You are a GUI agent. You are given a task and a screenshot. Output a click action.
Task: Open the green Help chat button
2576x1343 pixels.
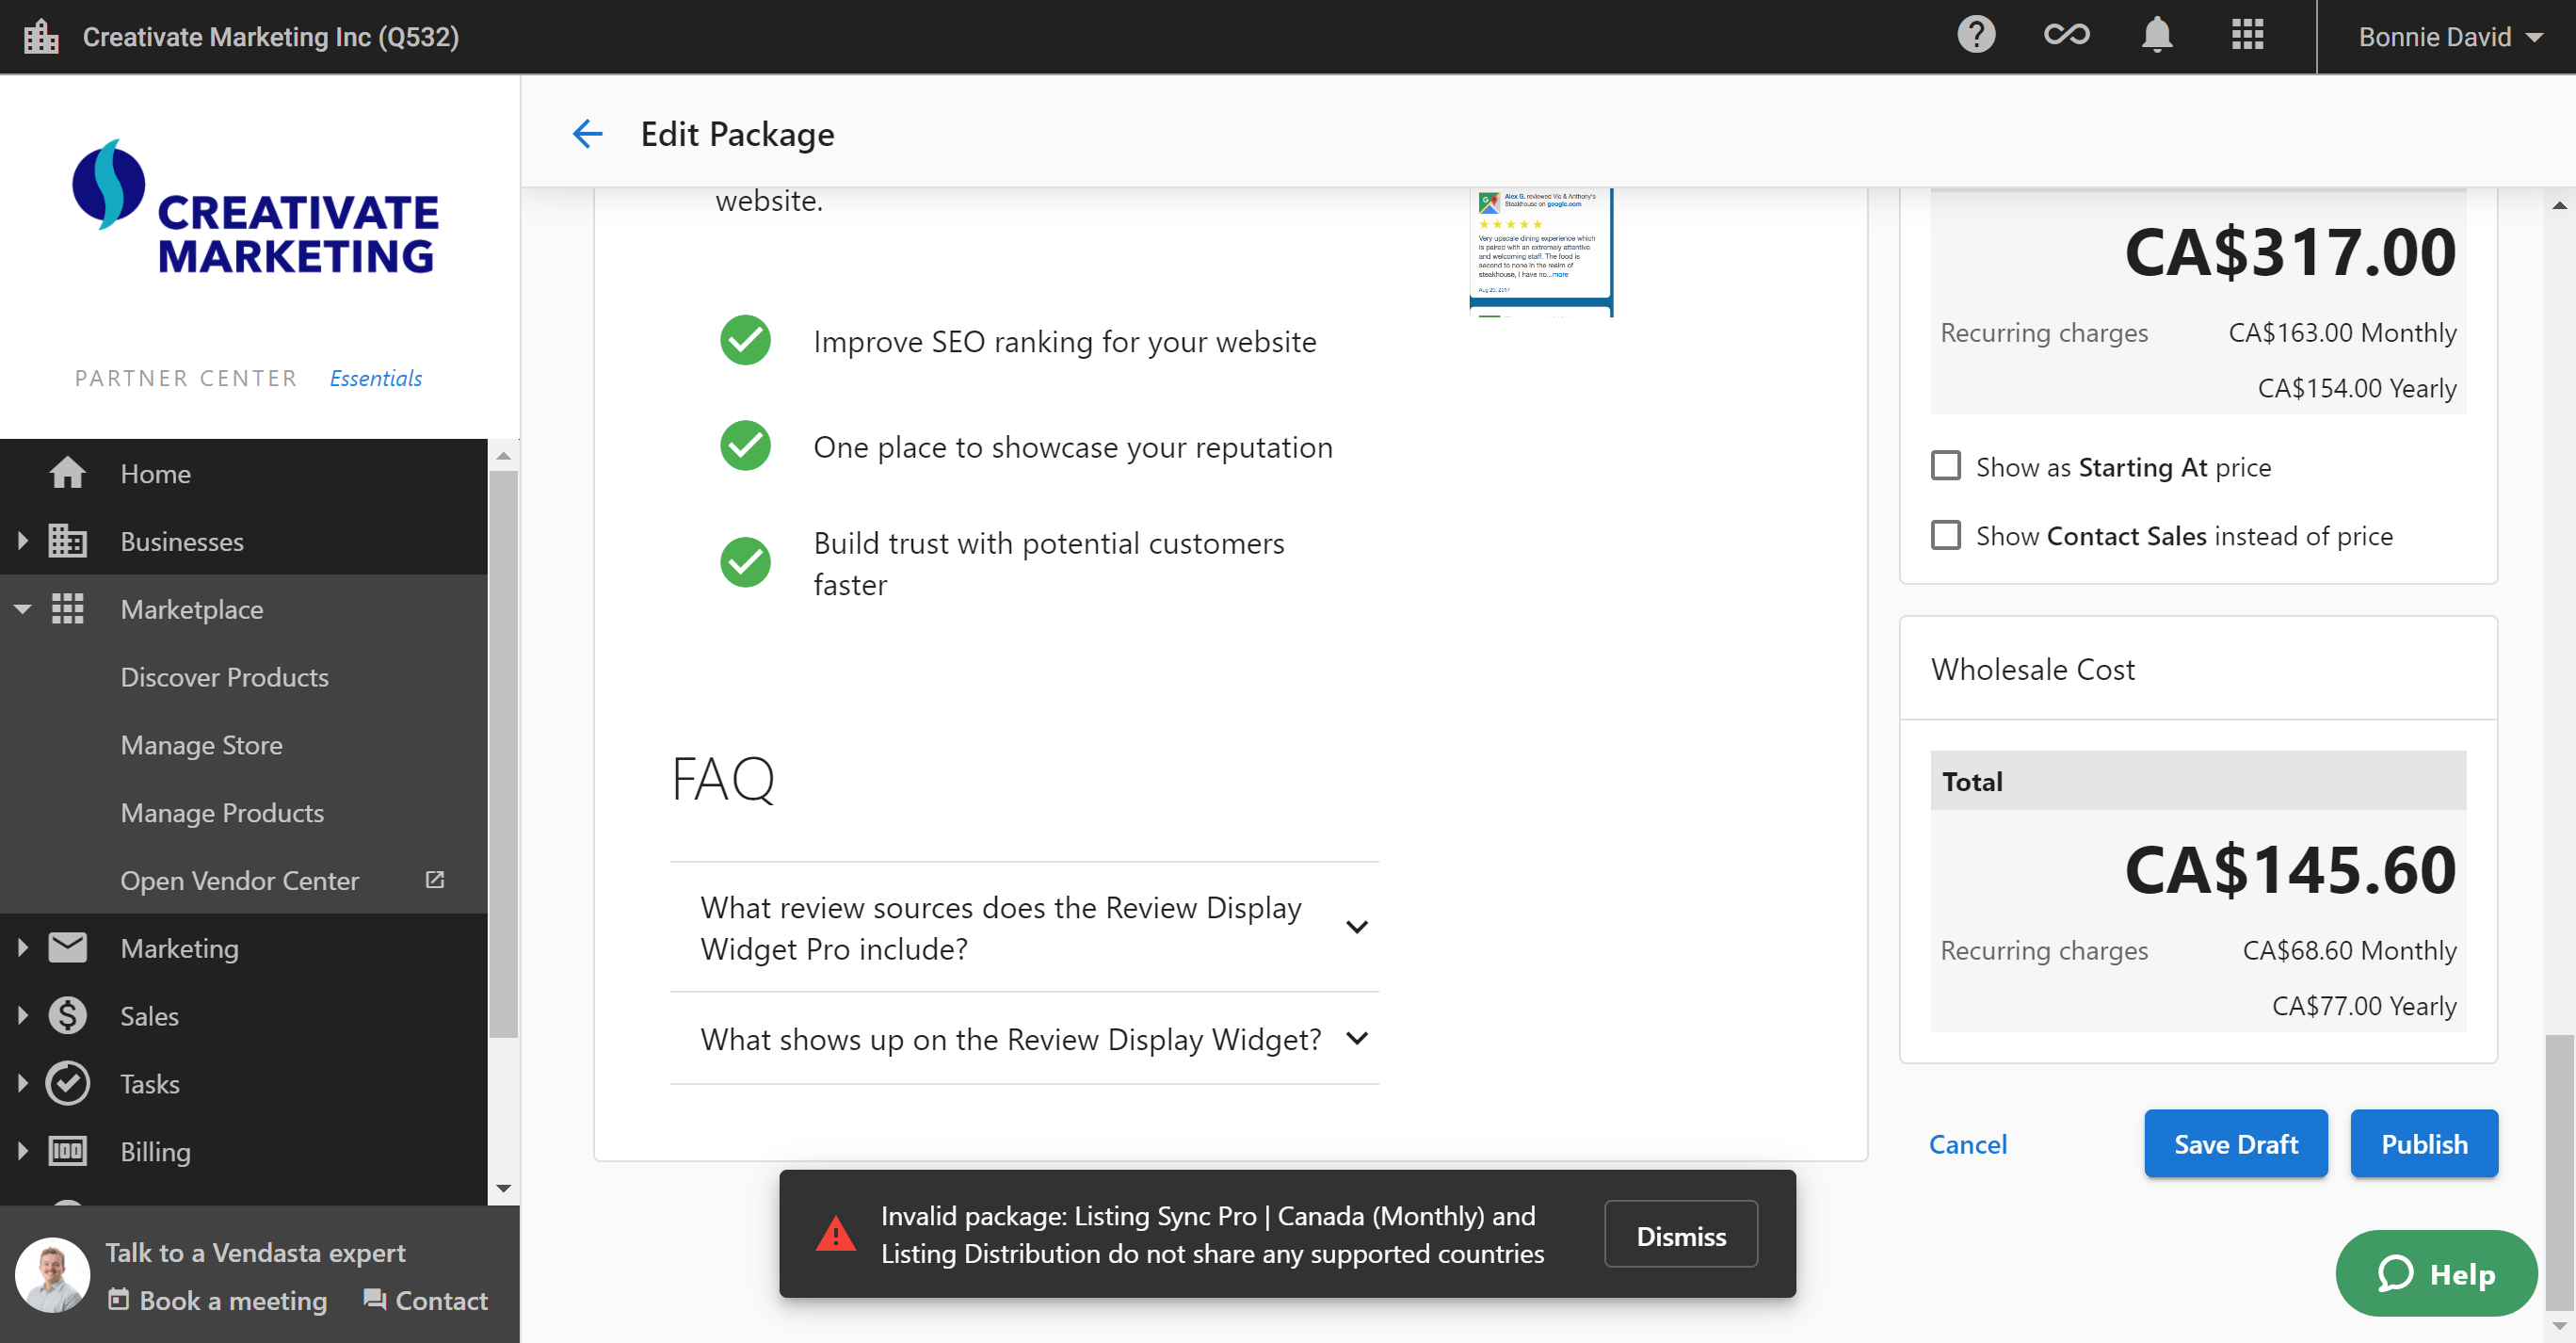click(x=2436, y=1274)
